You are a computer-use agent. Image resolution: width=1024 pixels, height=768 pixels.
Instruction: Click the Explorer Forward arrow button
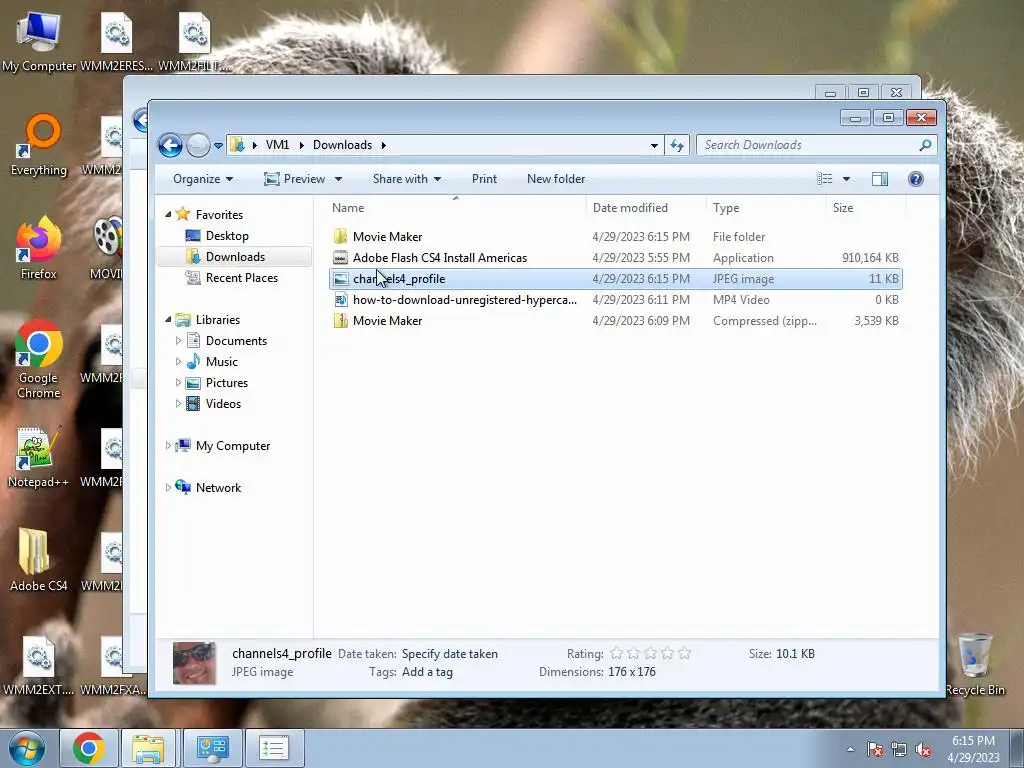point(198,145)
